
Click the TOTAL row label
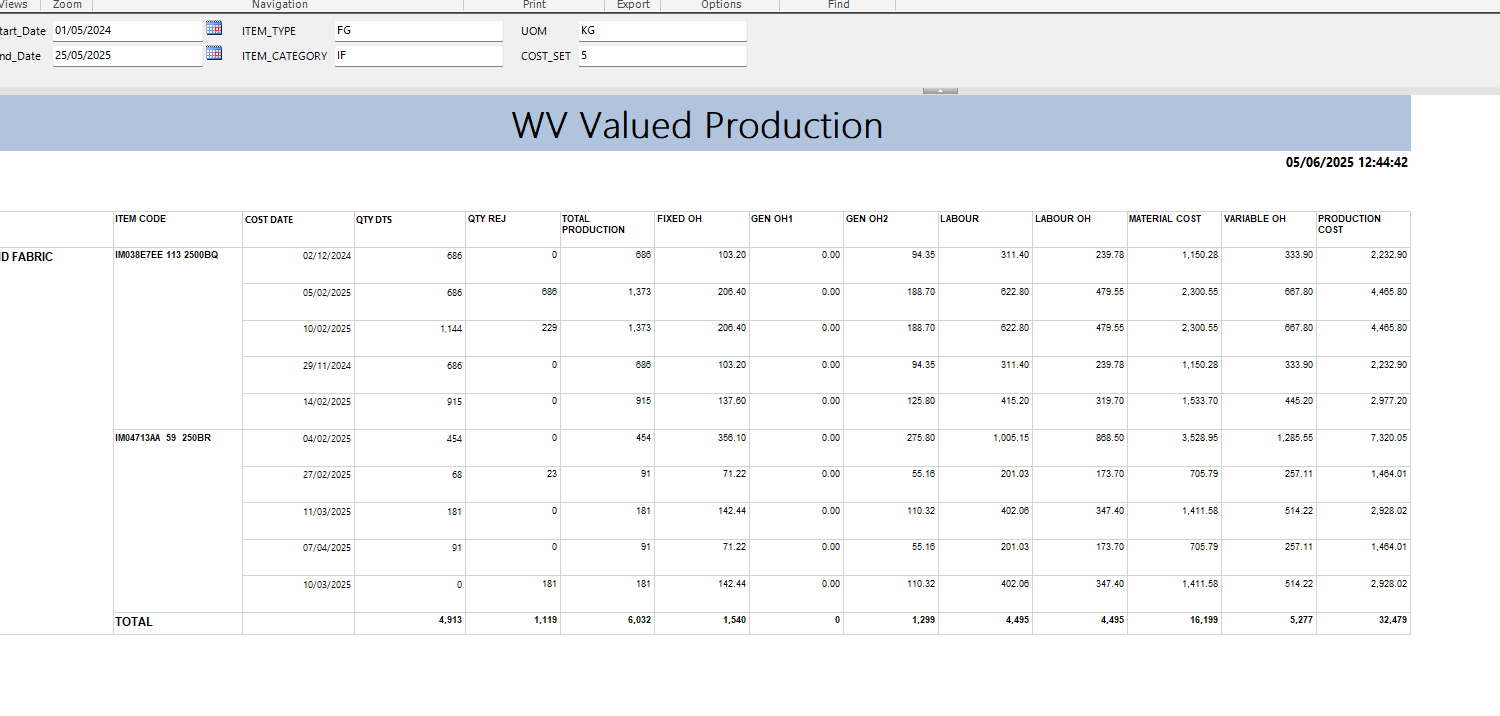(134, 622)
